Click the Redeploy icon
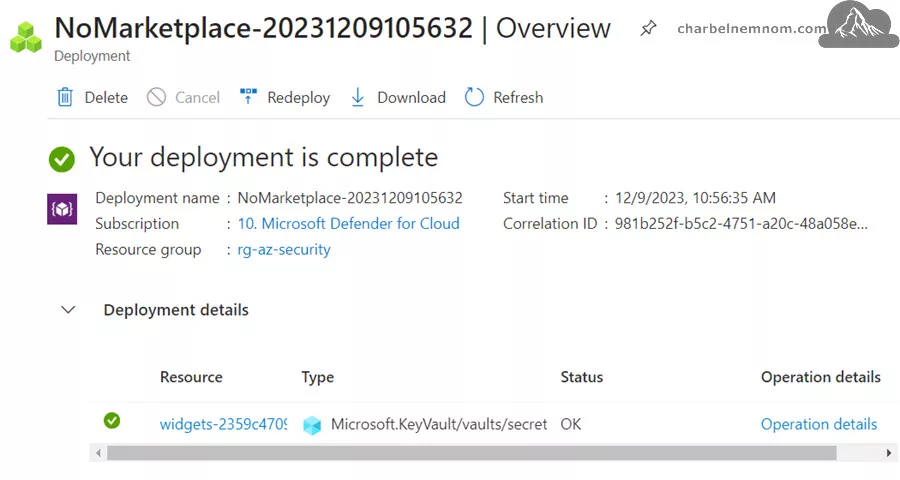 click(248, 96)
